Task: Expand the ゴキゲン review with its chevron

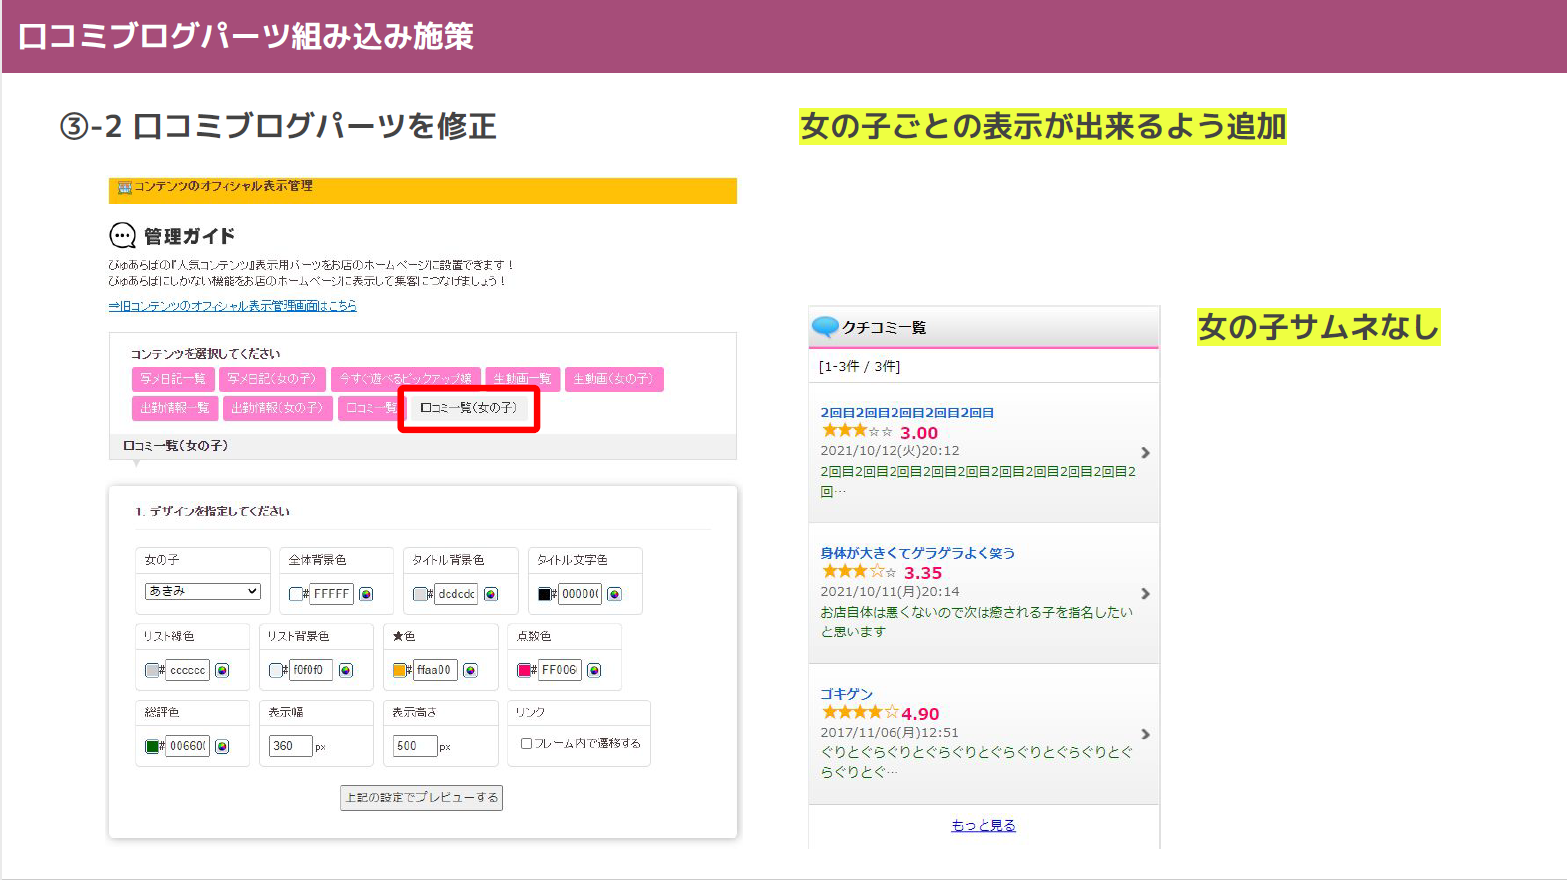Action: click(x=1145, y=733)
